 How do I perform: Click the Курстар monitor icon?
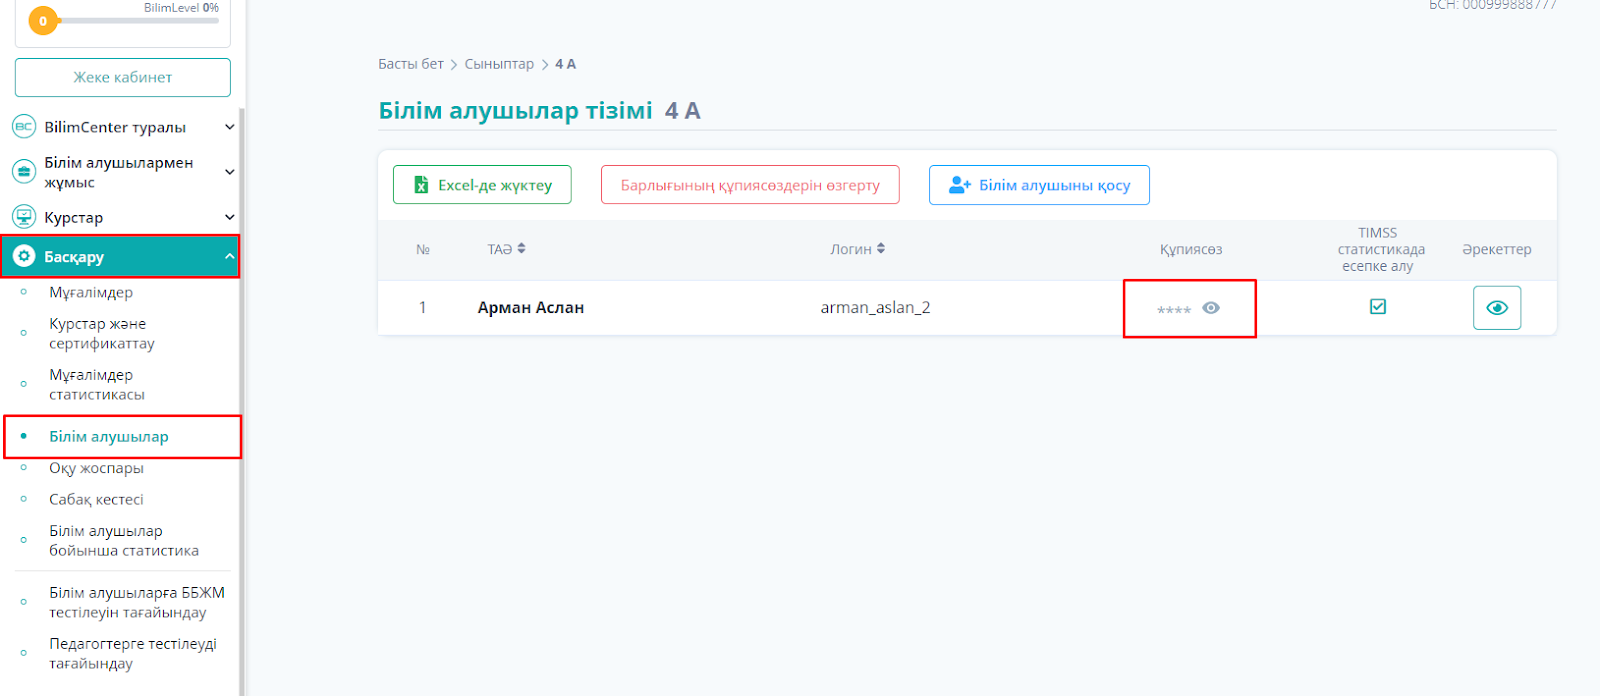click(24, 217)
